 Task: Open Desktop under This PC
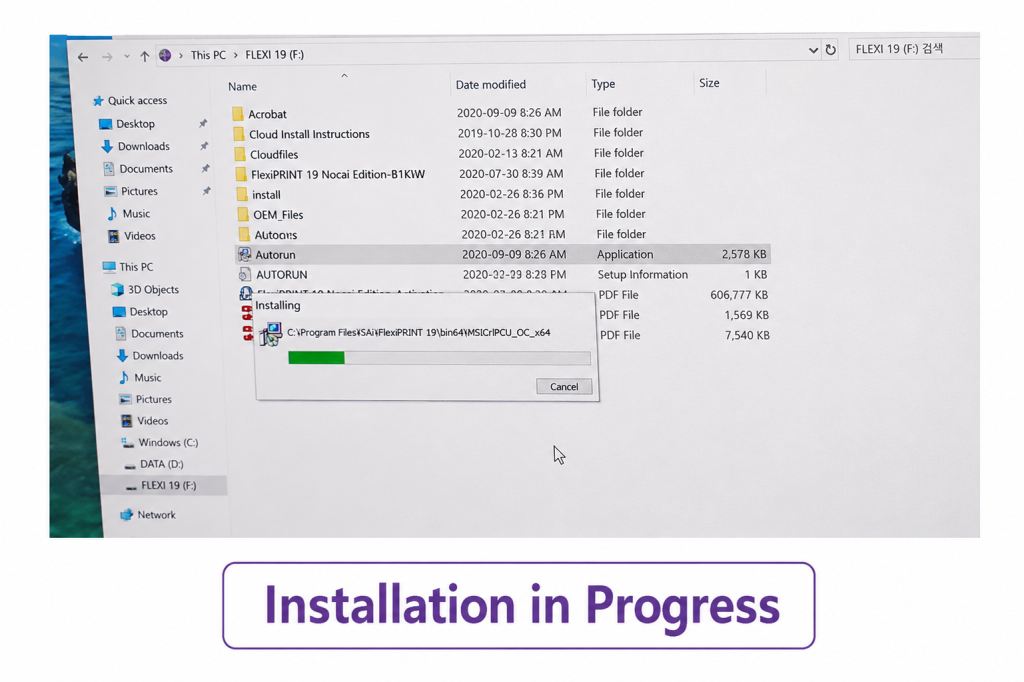coord(140,312)
